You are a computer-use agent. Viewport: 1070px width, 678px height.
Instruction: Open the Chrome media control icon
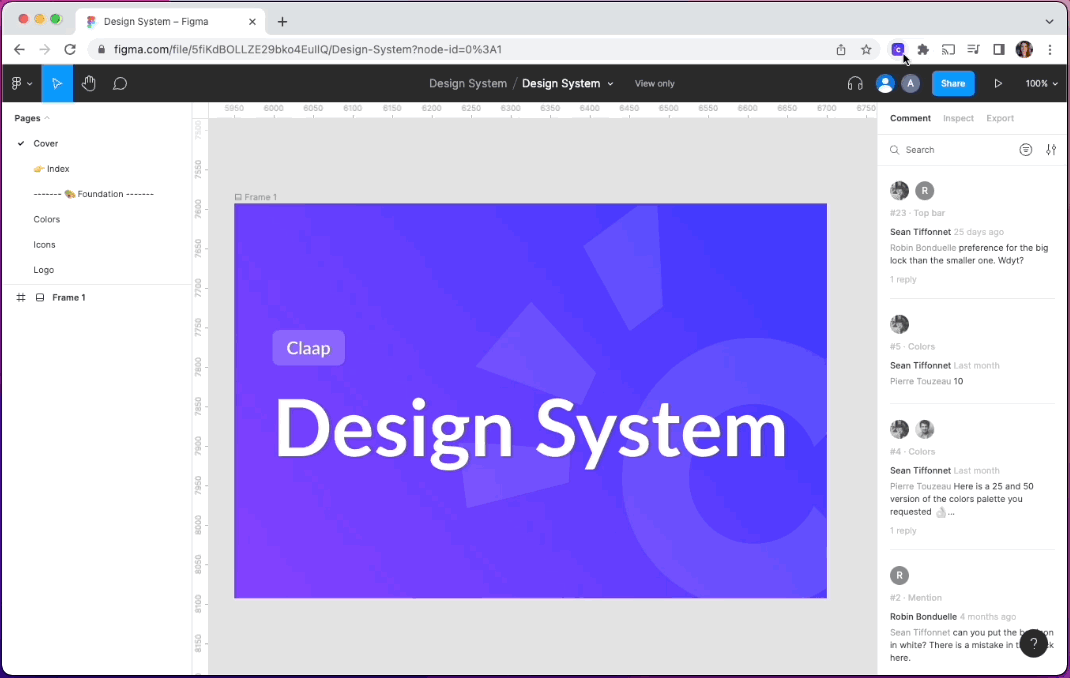(974, 49)
